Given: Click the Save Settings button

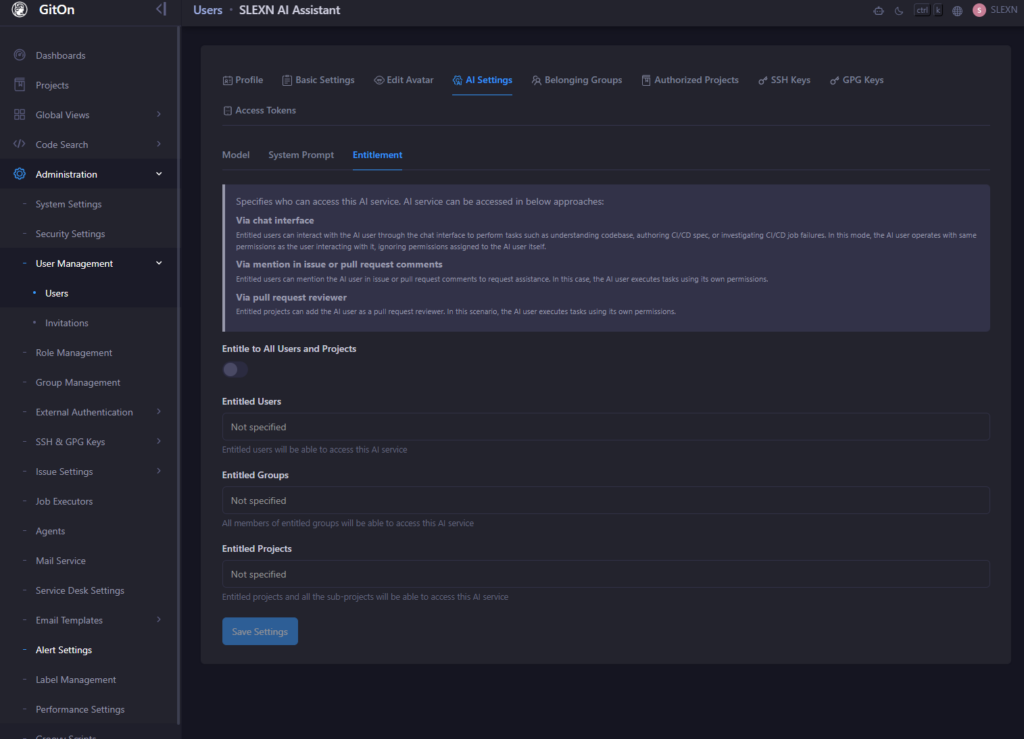Looking at the screenshot, I should pyautogui.click(x=259, y=632).
